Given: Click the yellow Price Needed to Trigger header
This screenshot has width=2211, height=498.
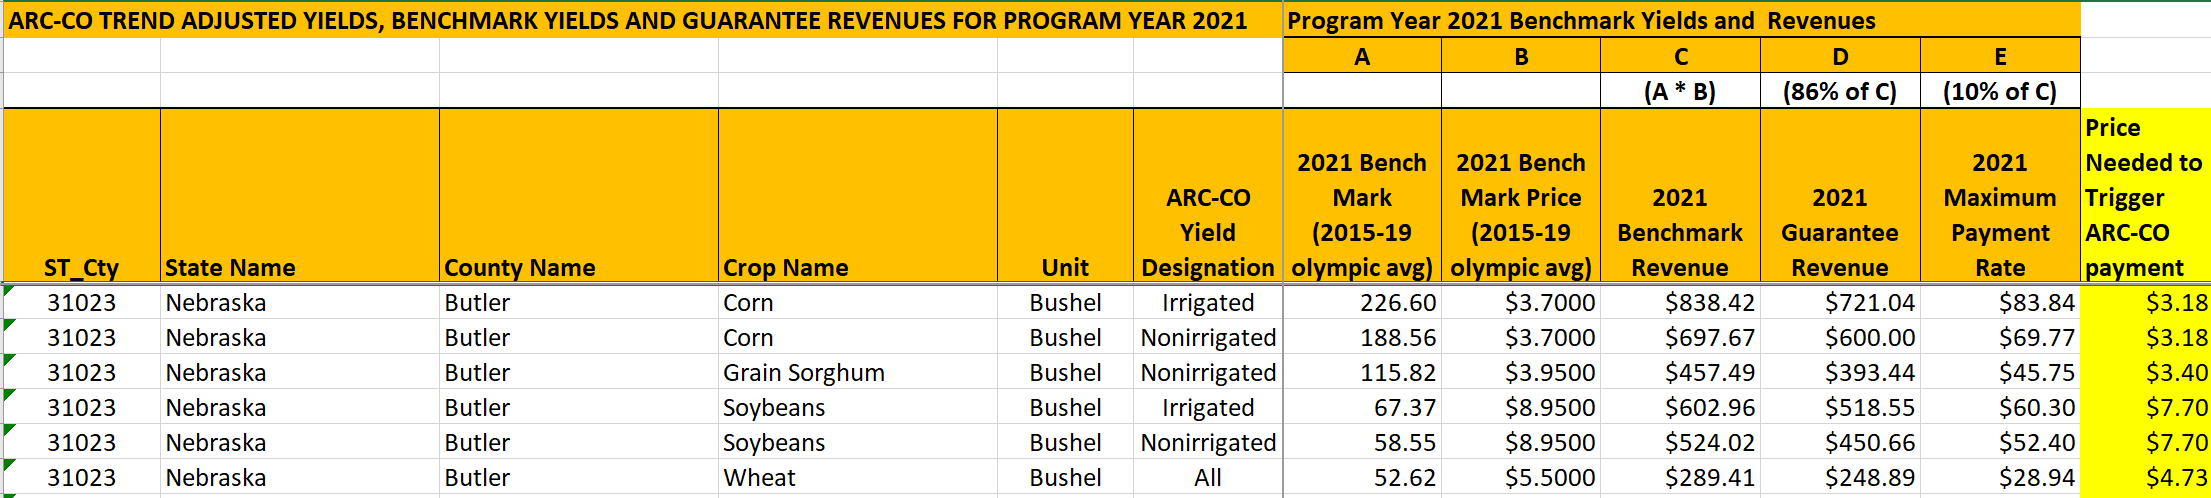Looking at the screenshot, I should (x=2144, y=197).
